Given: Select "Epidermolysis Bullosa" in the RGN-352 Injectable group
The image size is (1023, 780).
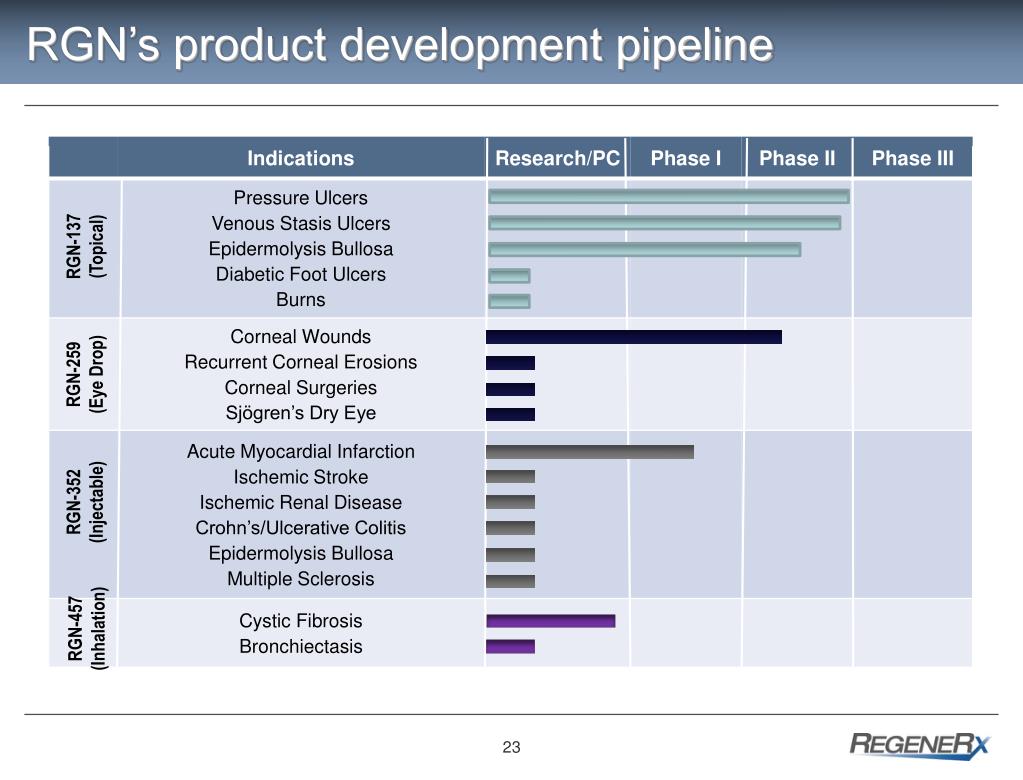Looking at the screenshot, I should tap(301, 553).
